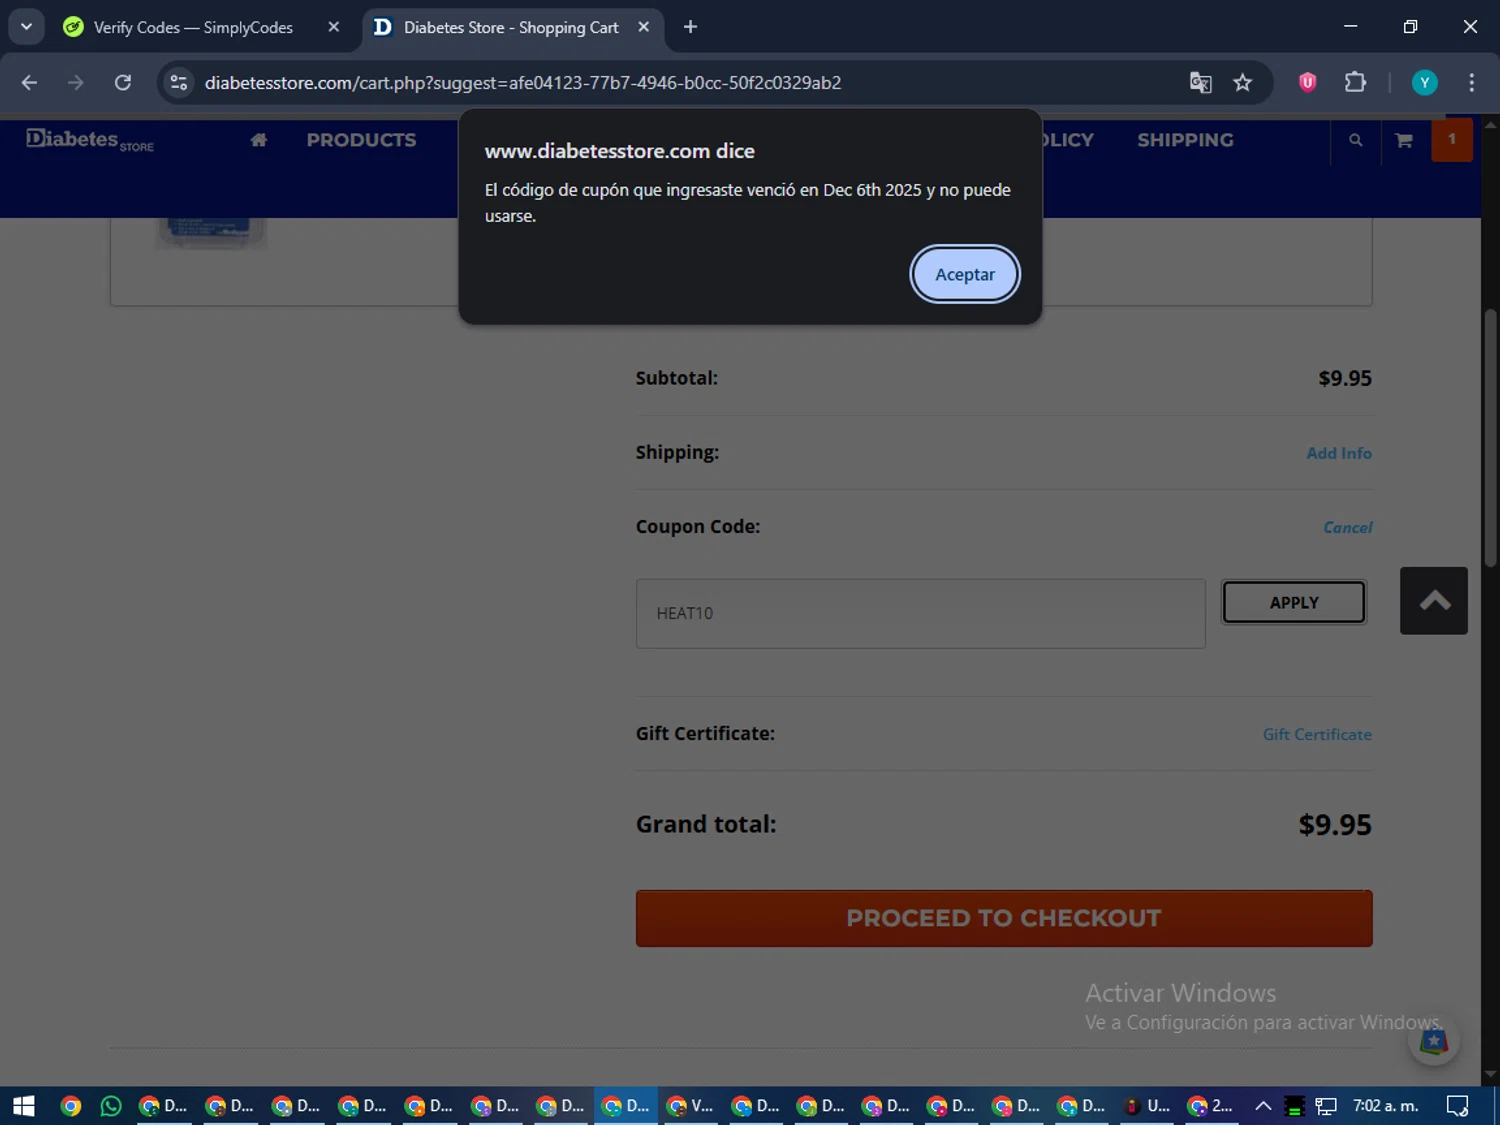This screenshot has width=1500, height=1125.
Task: Click the page vertical scrollbar thumb
Action: (1490, 438)
